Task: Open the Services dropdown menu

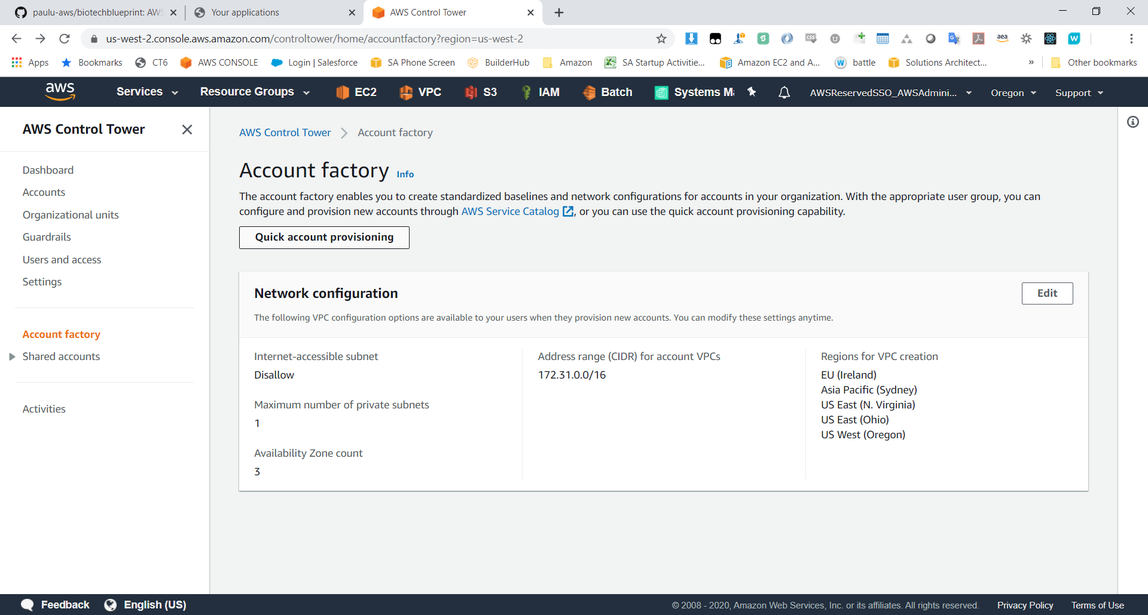Action: tap(147, 92)
